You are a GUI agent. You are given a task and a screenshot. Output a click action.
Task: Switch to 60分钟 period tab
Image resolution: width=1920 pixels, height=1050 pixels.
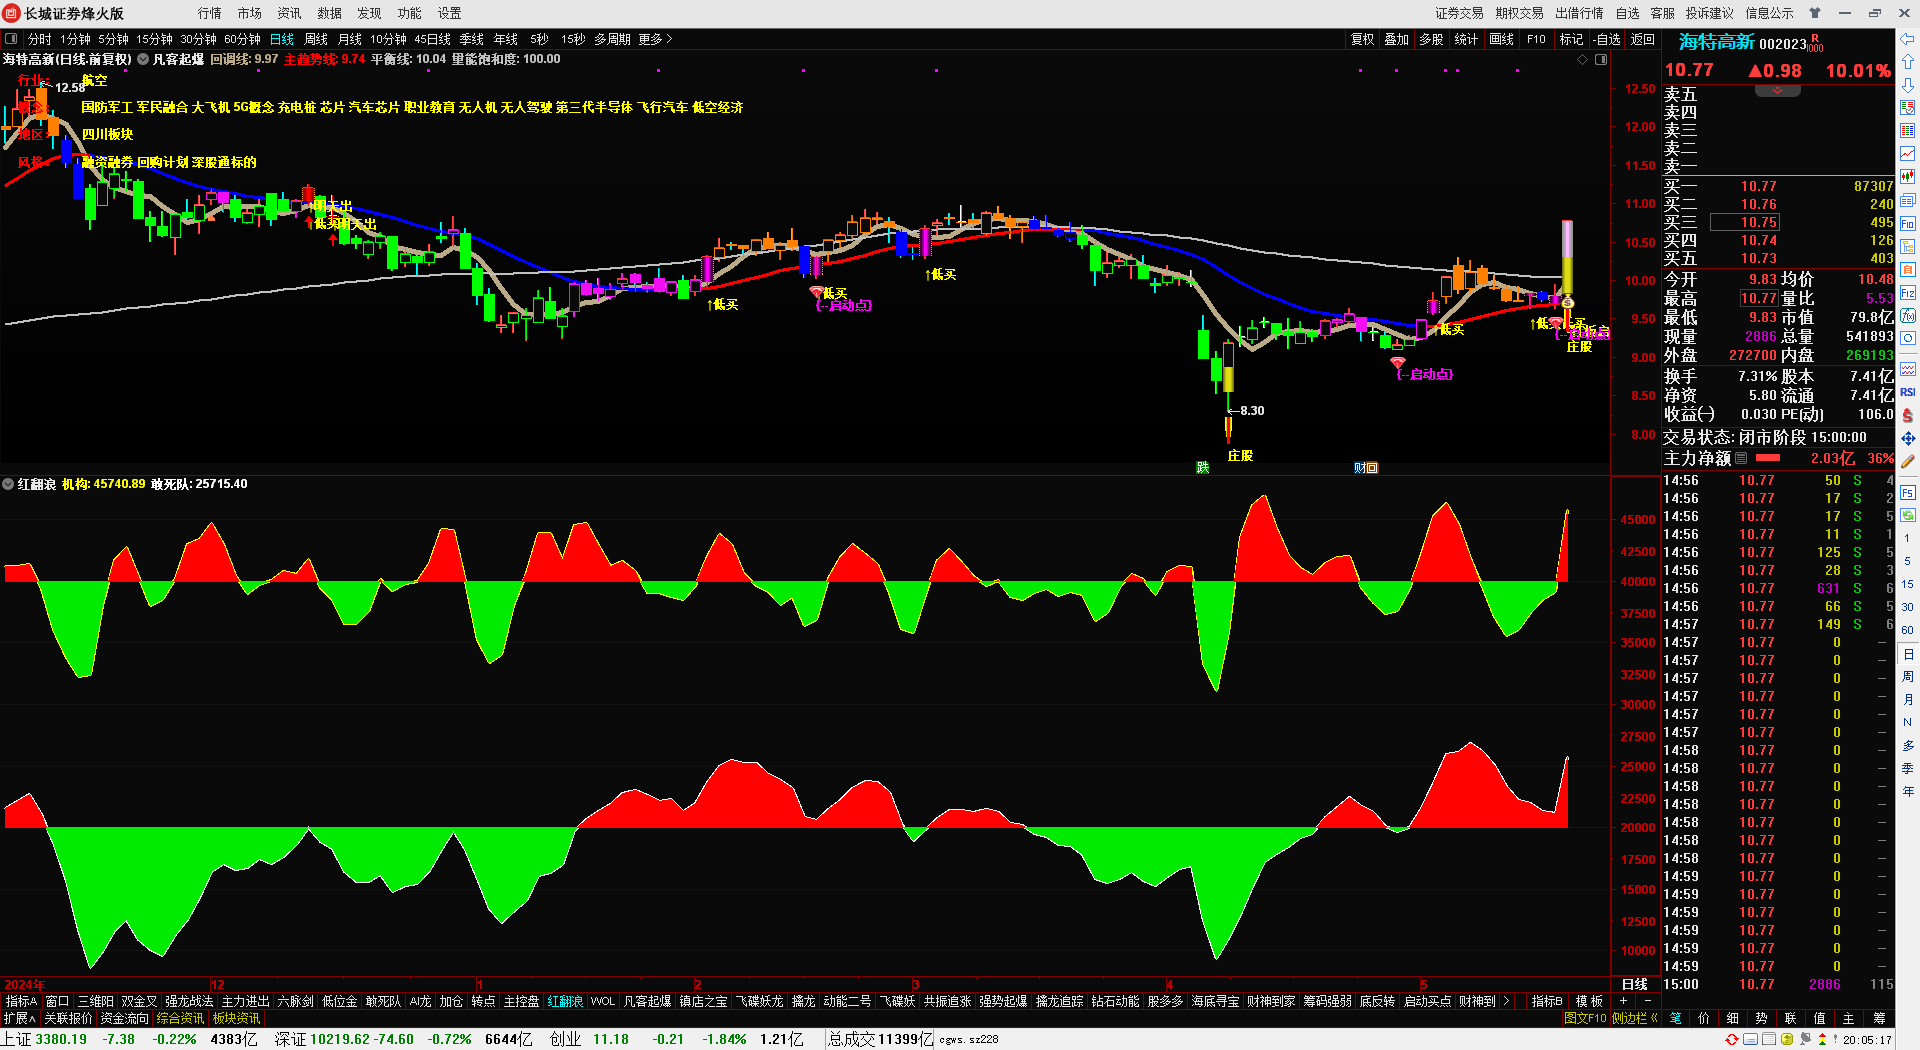[x=242, y=39]
